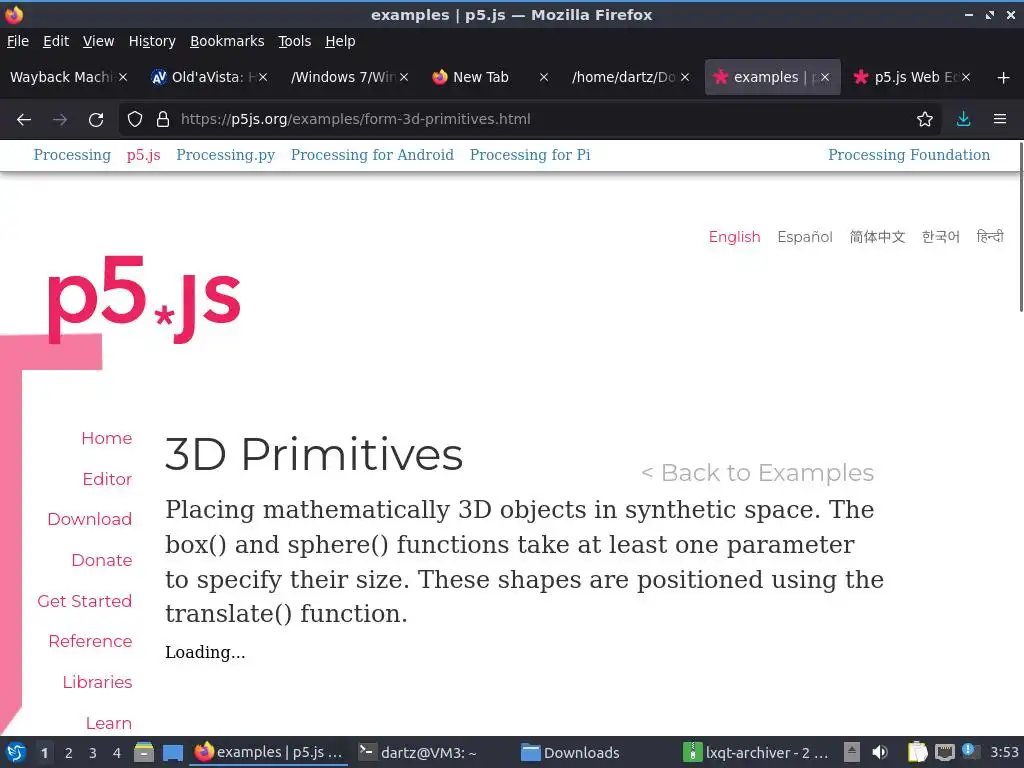Close the New Tab tab
Image resolution: width=1024 pixels, height=768 pixels.
point(543,77)
